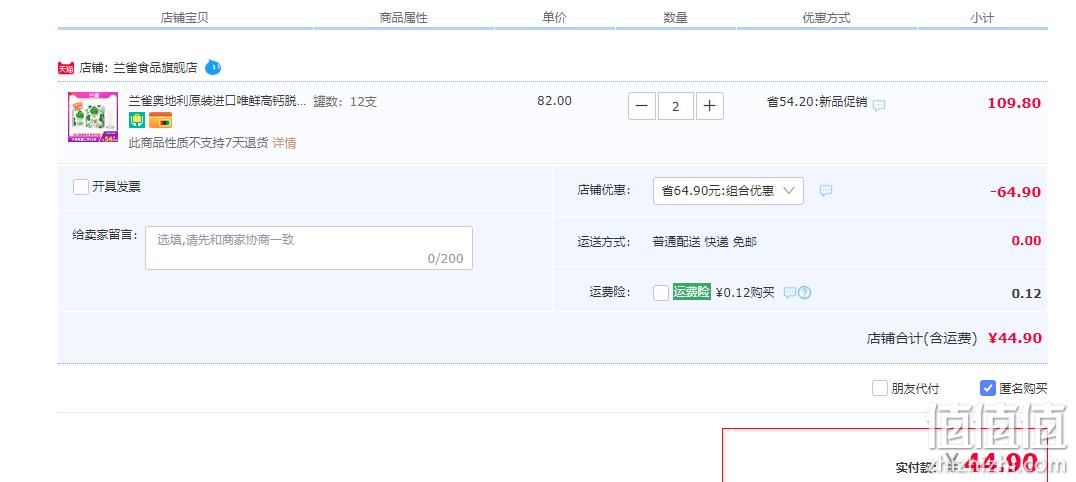Screen dimensions: 1076x482
Task: Open the blue Wangwang chat droplet icon
Action: point(213,67)
